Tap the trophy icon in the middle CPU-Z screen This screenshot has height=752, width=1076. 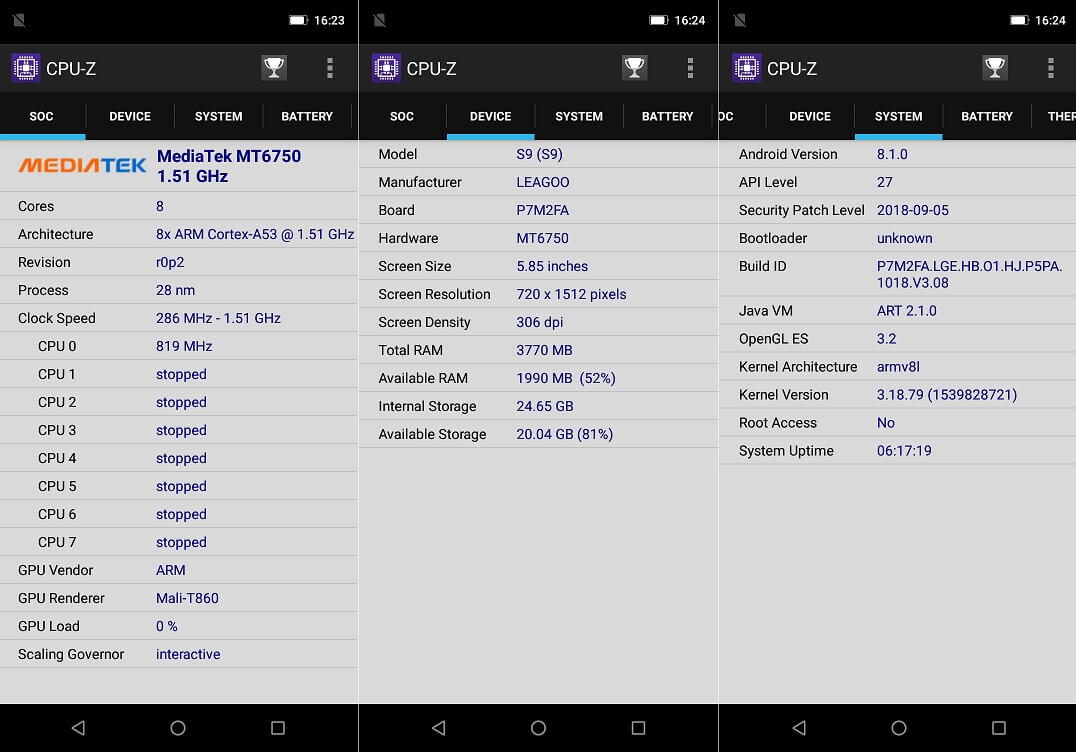point(634,67)
